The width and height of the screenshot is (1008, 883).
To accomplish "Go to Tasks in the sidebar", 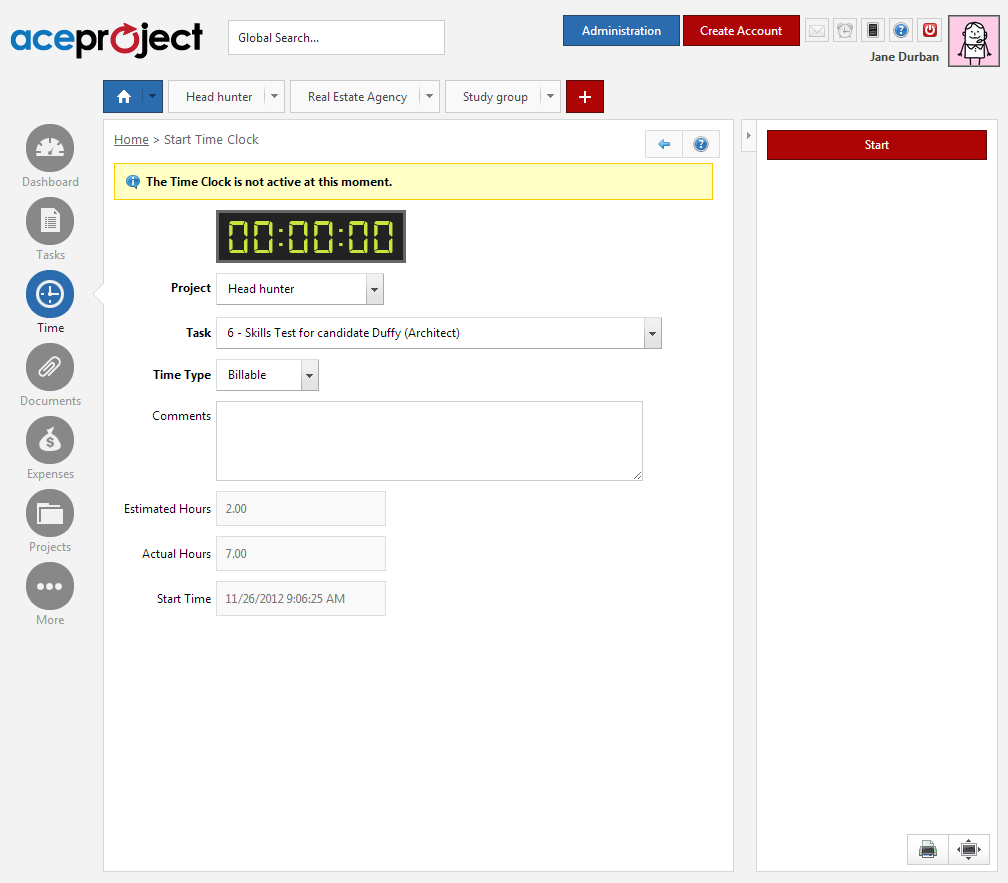I will [50, 221].
